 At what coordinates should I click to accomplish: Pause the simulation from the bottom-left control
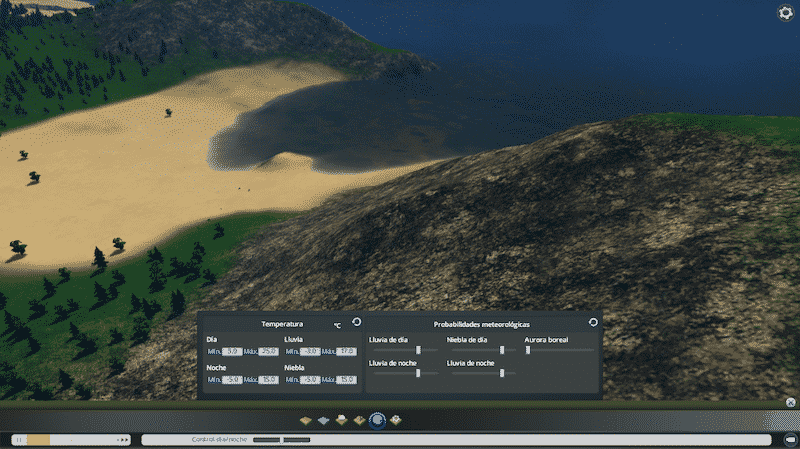pos(18,439)
